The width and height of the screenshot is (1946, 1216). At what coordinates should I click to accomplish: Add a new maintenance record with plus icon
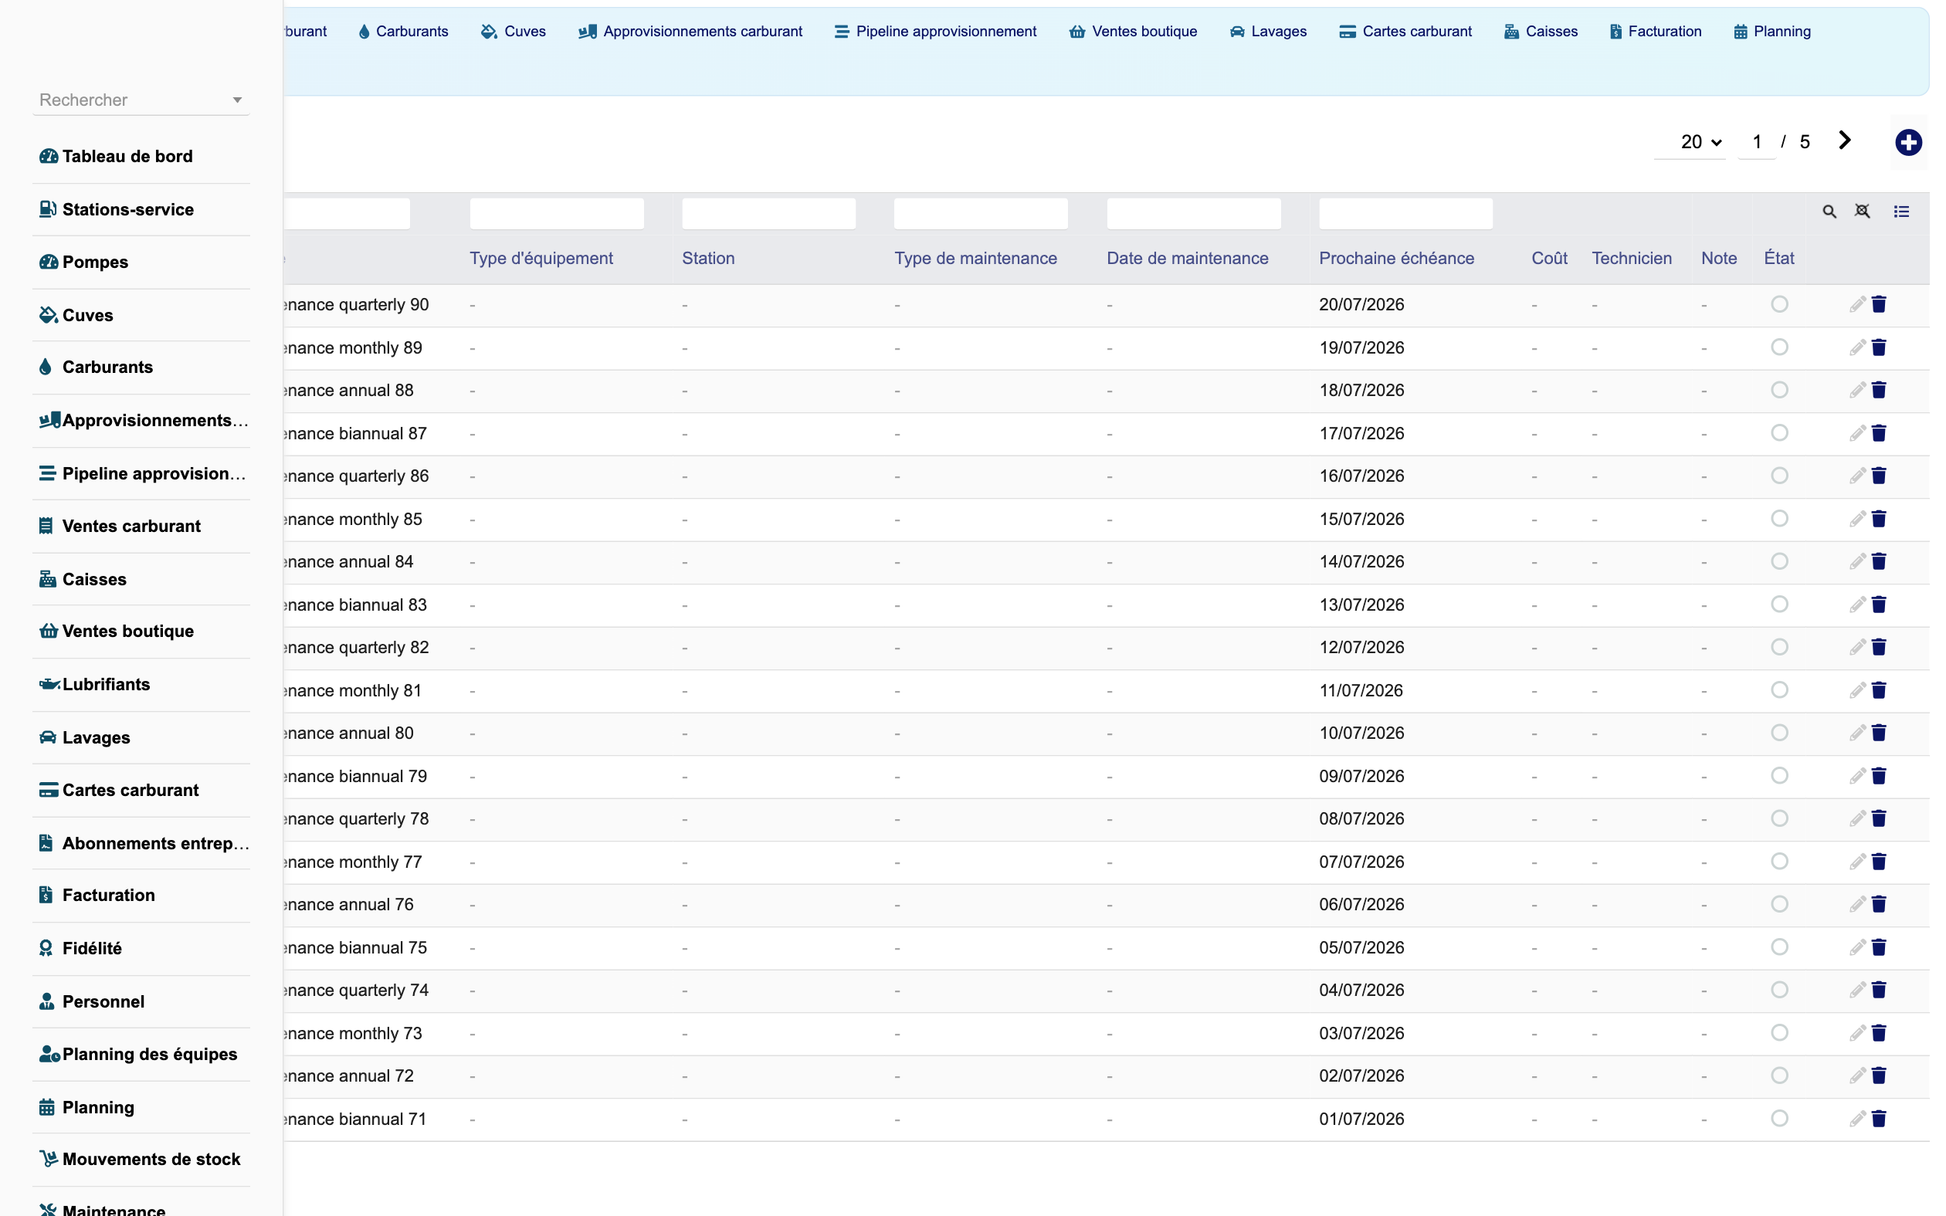1908,142
